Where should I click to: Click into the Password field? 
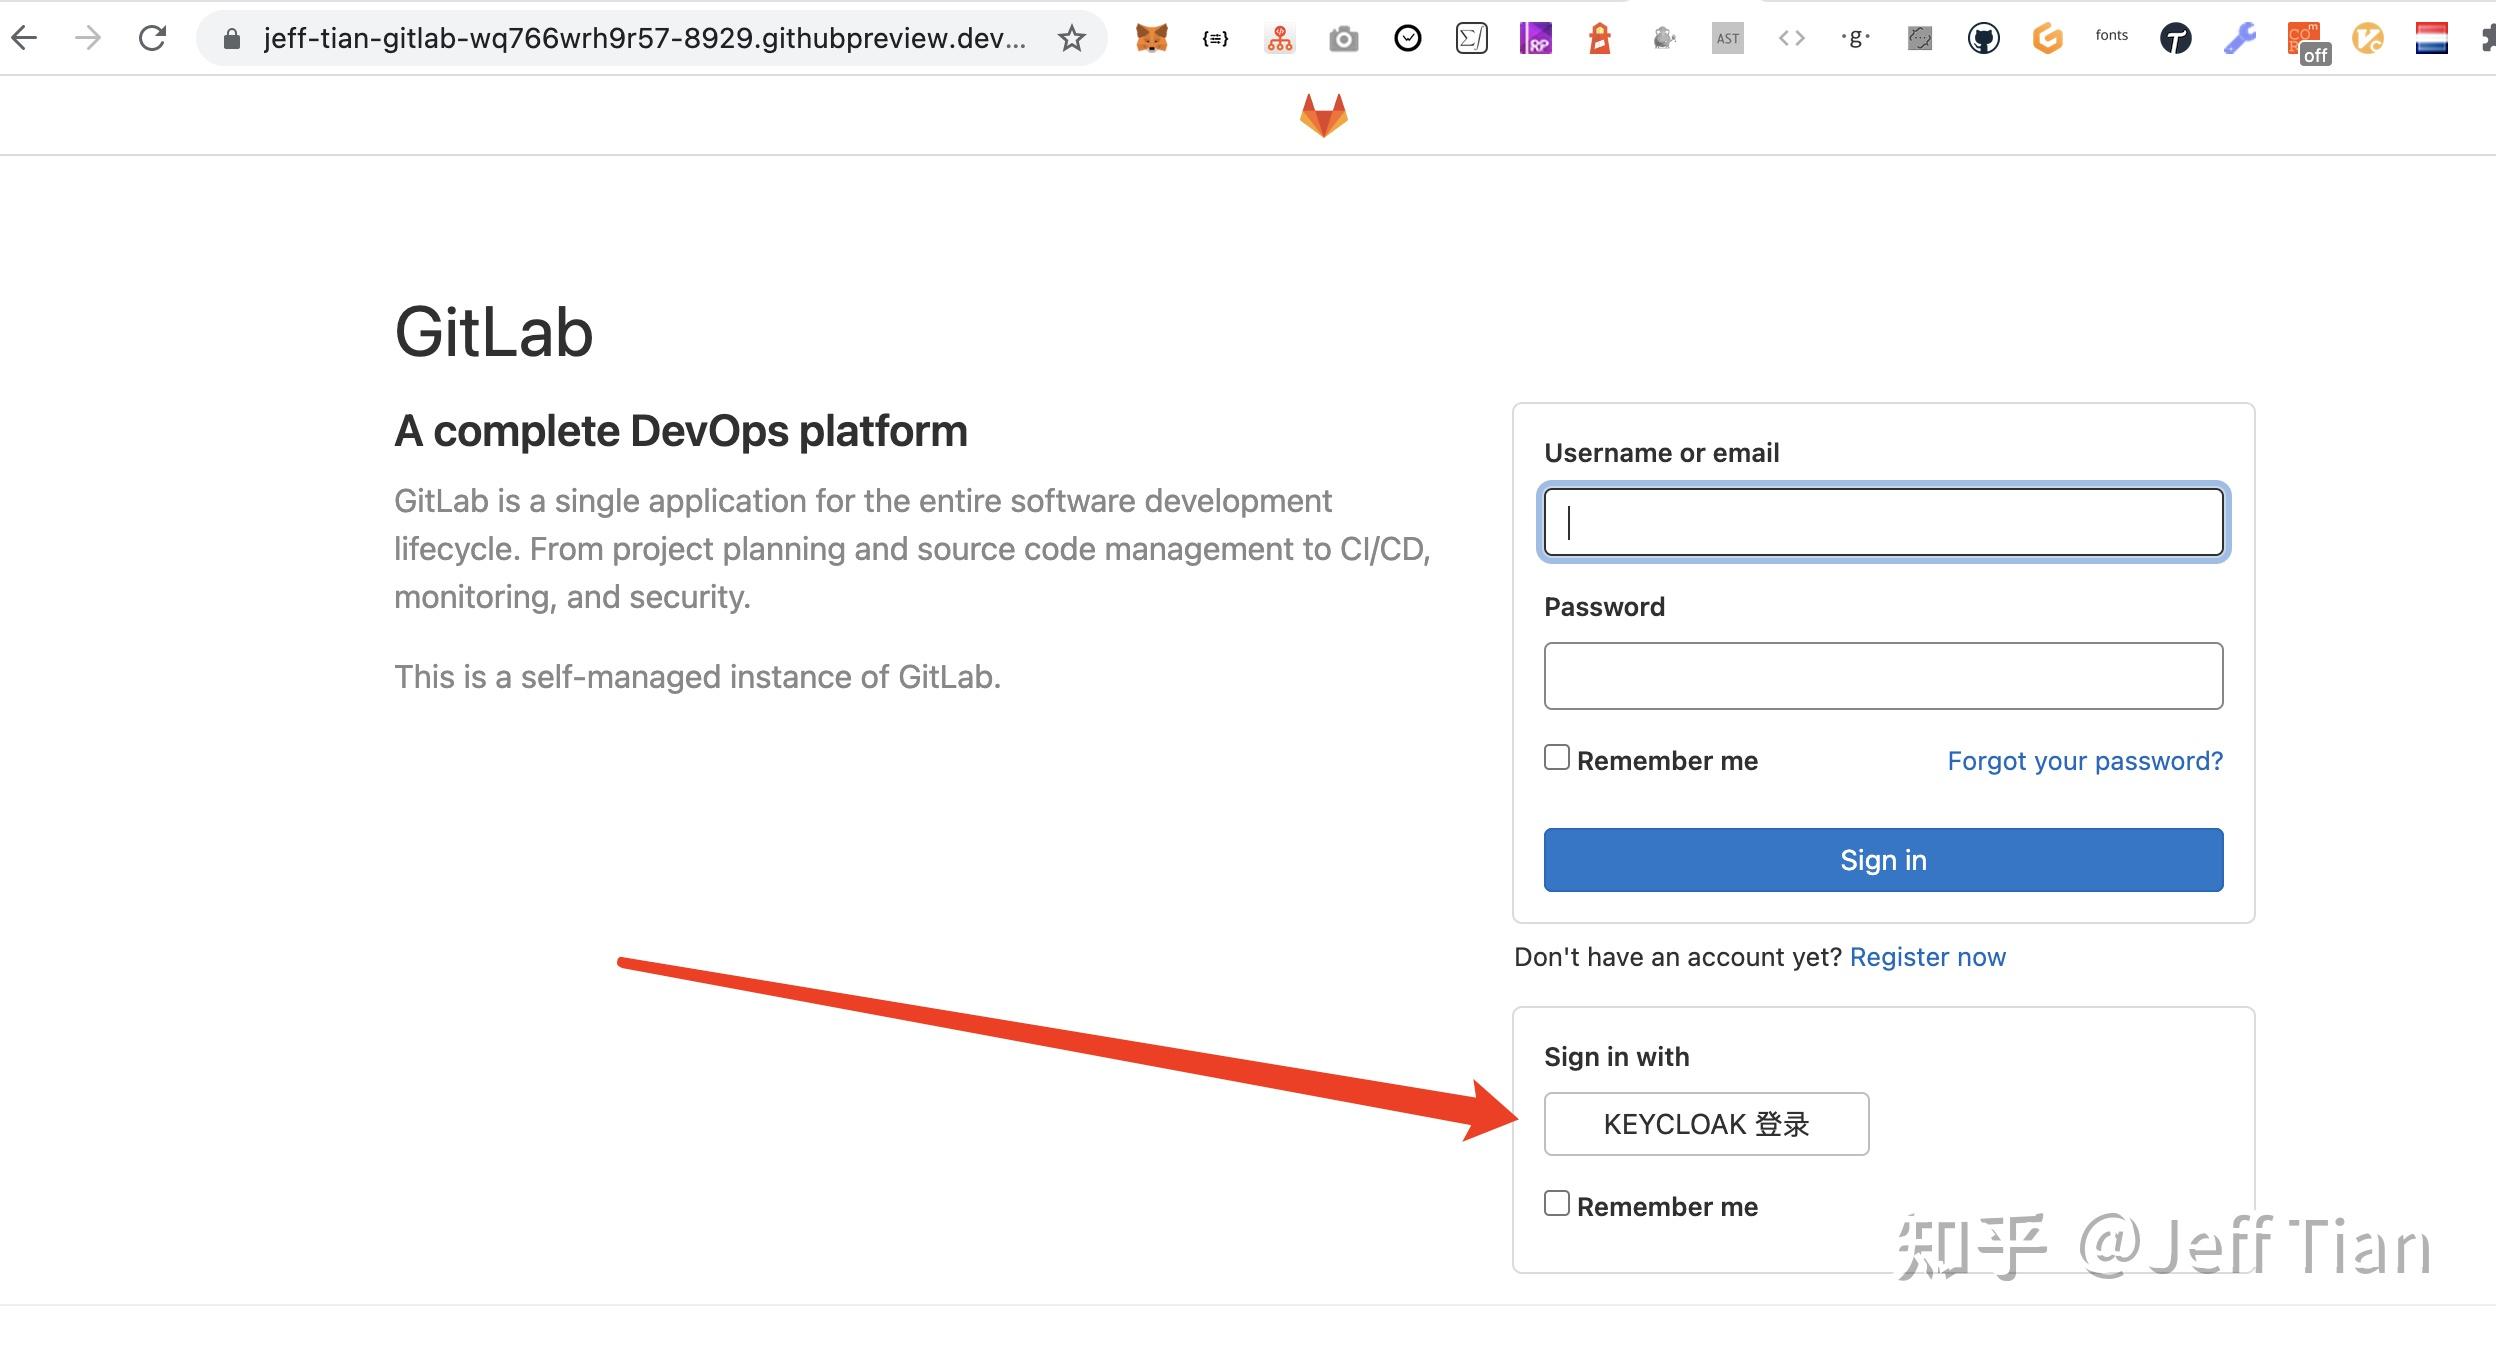pos(1884,676)
